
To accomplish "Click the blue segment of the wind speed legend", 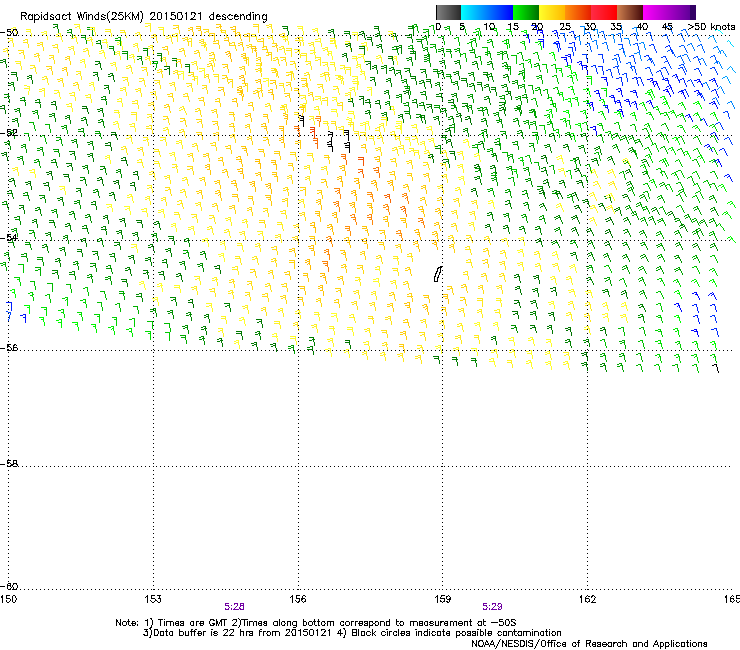I will coord(487,12).
